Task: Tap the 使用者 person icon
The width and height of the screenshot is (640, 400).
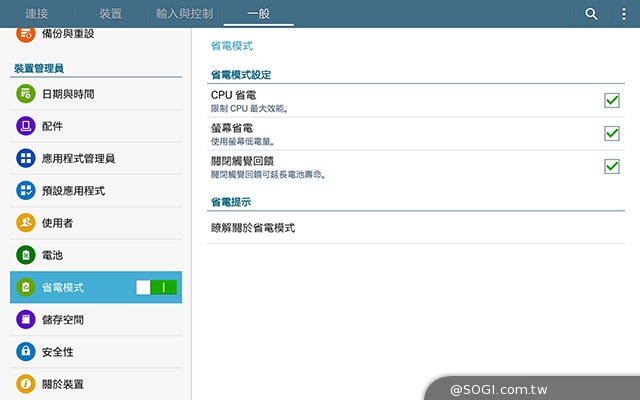Action: point(25,223)
